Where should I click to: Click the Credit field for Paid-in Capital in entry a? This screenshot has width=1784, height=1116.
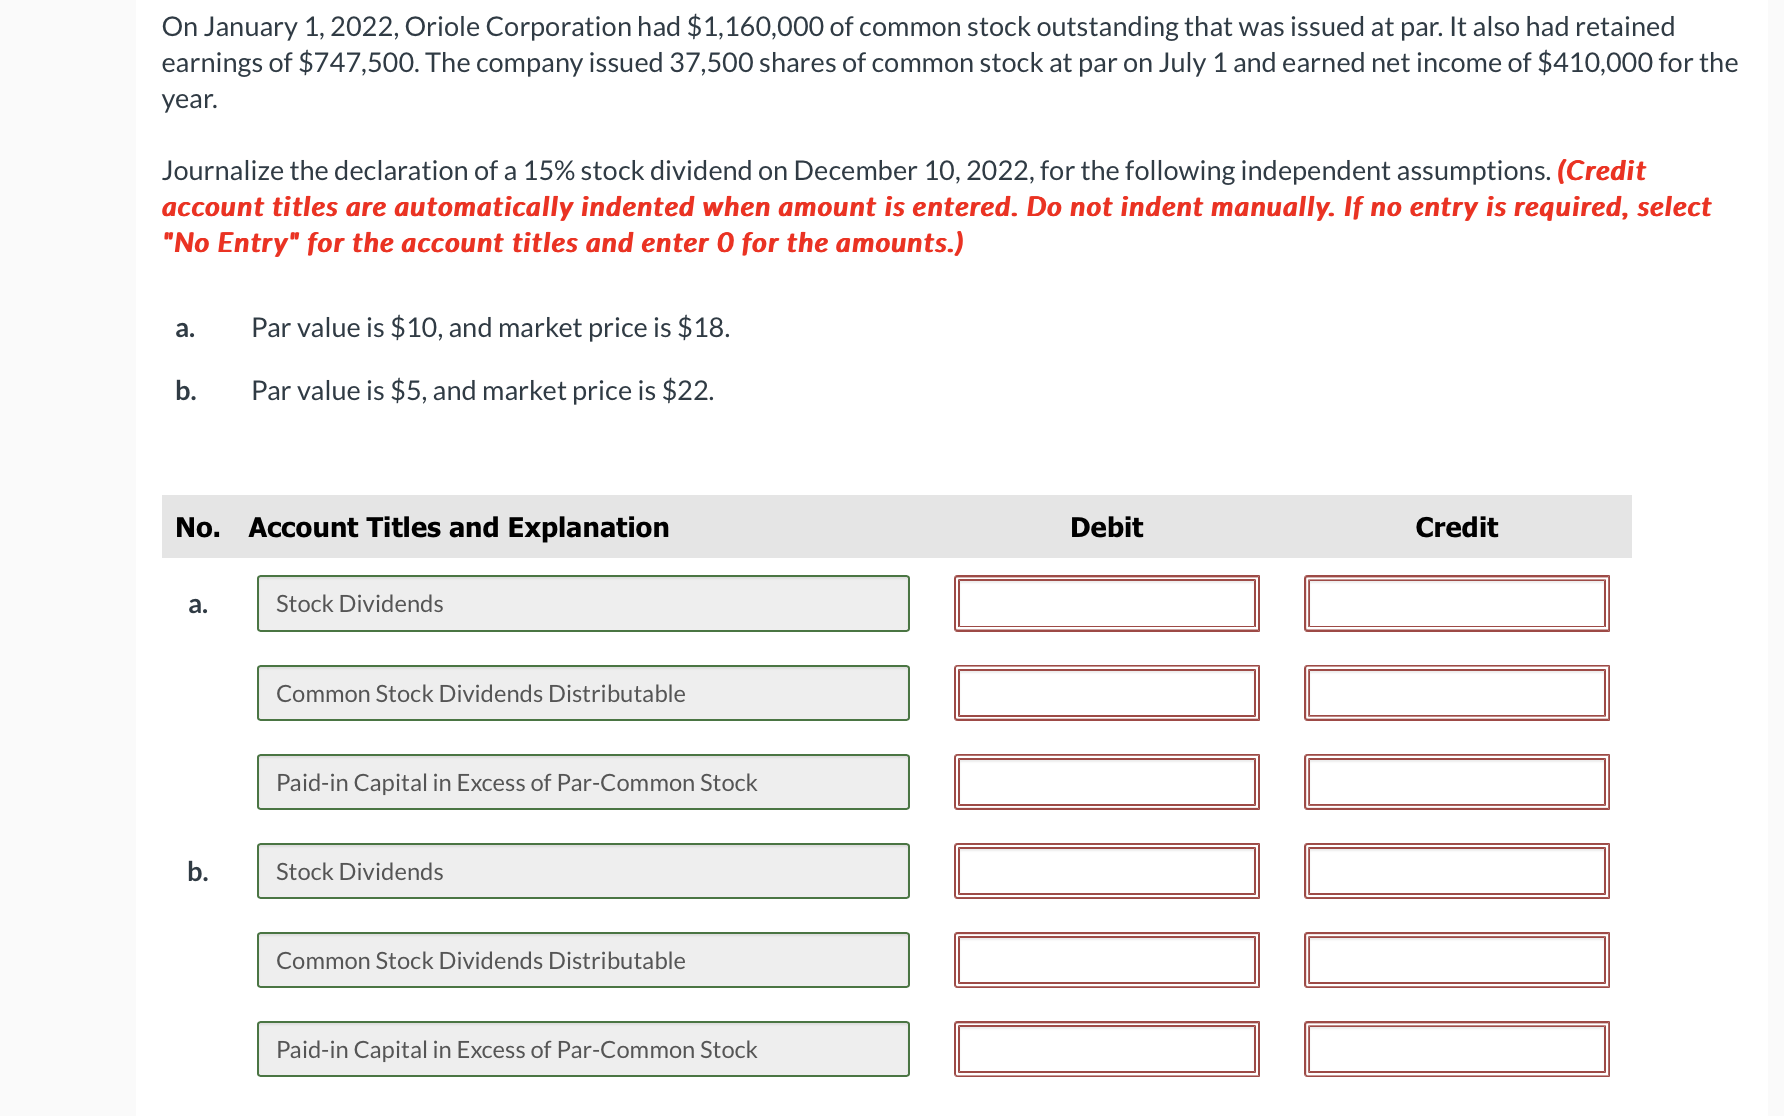pos(1455,782)
